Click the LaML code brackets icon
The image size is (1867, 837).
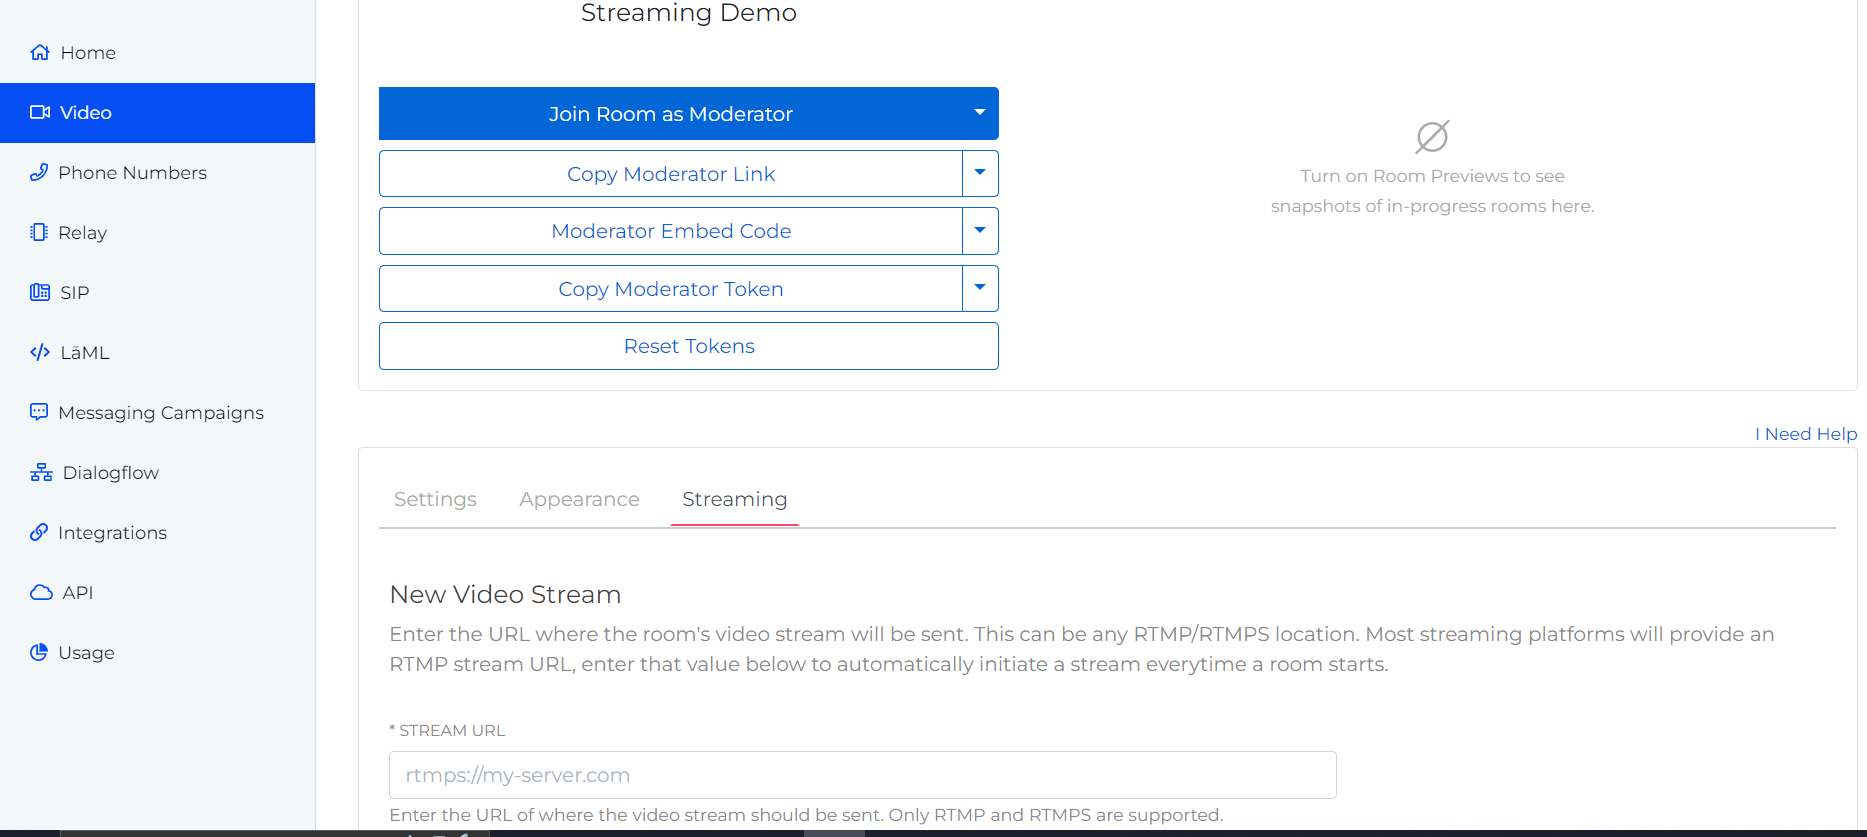pyautogui.click(x=40, y=353)
